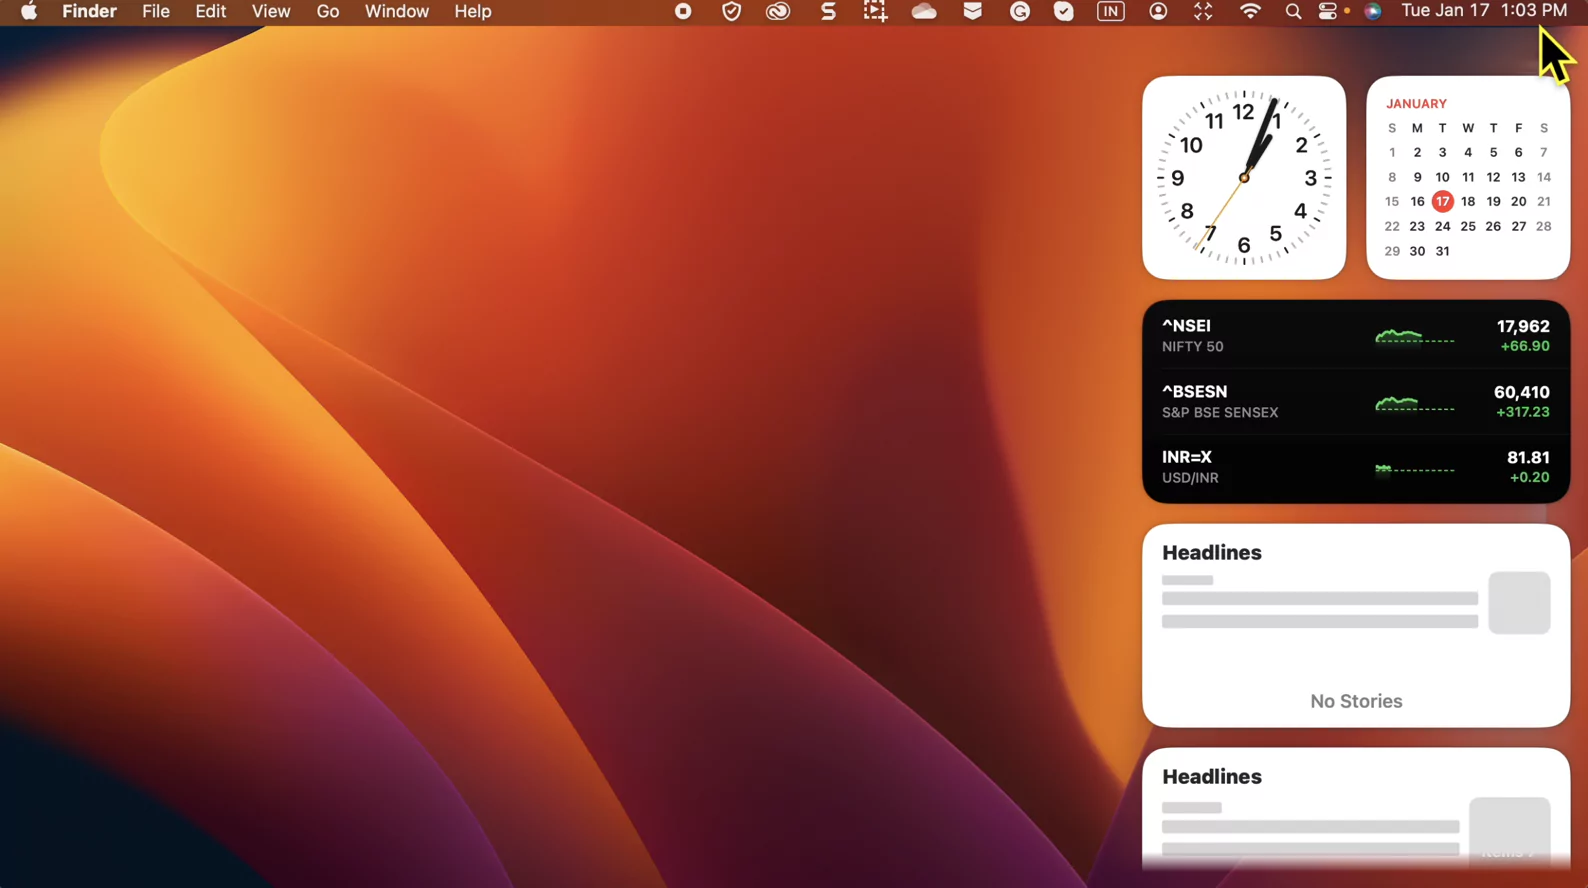The height and width of the screenshot is (888, 1588).
Task: Open the Wi-Fi status menu
Action: click(1250, 11)
